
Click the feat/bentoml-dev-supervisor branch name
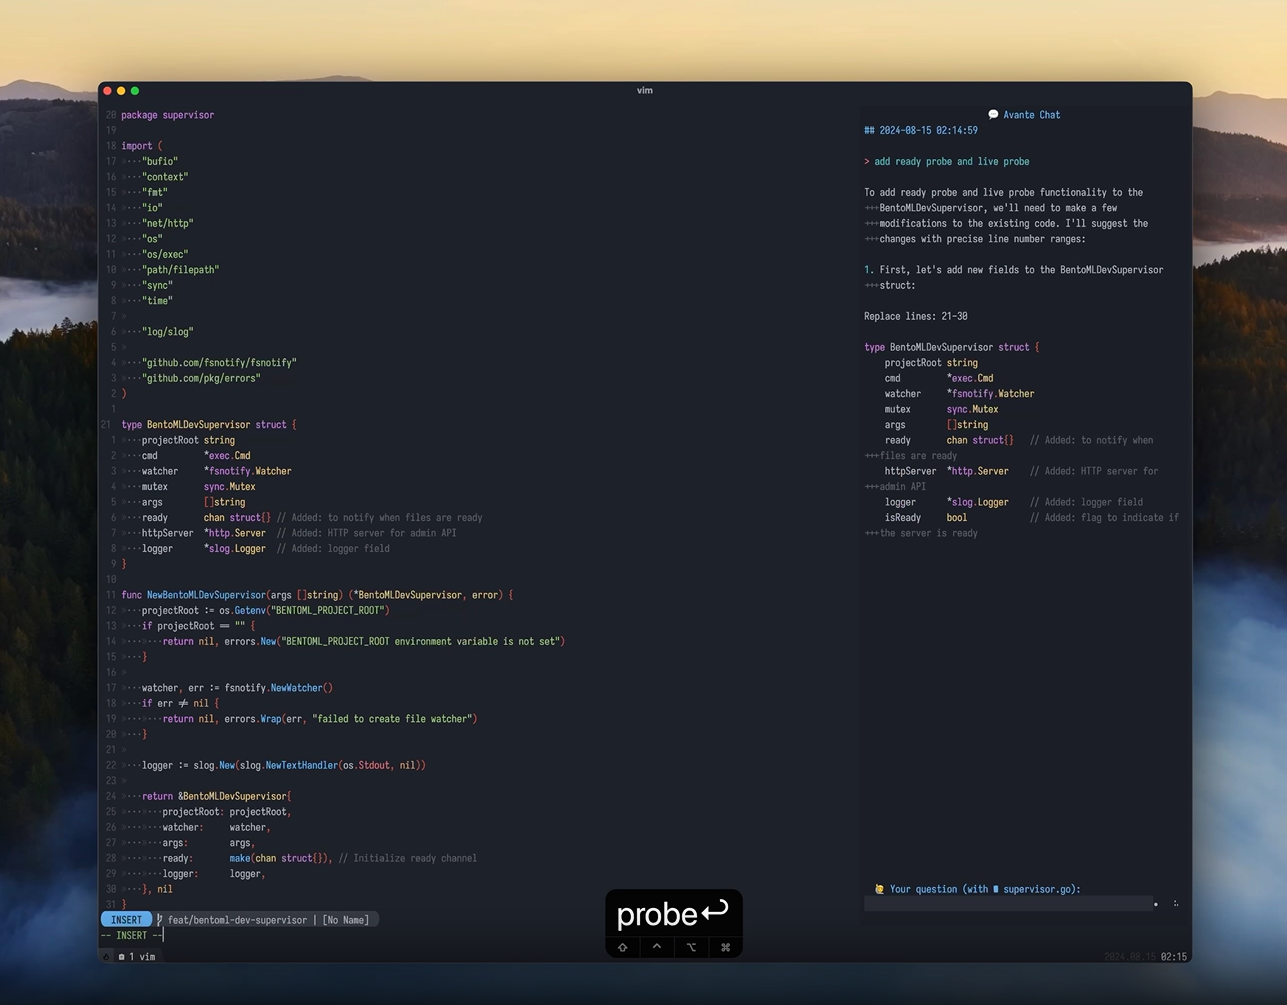pyautogui.click(x=236, y=919)
